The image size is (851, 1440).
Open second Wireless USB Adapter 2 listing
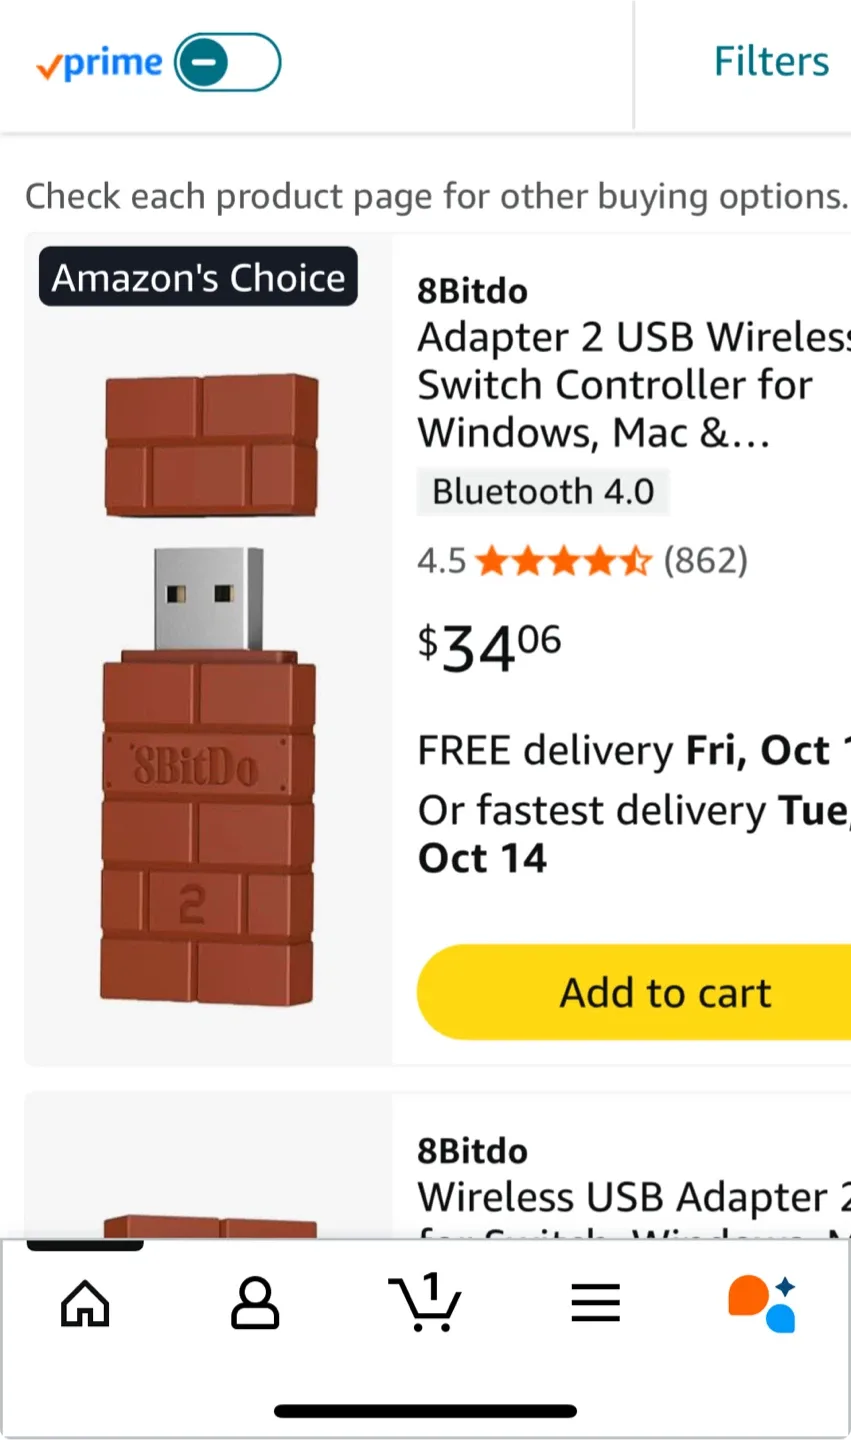click(634, 1197)
